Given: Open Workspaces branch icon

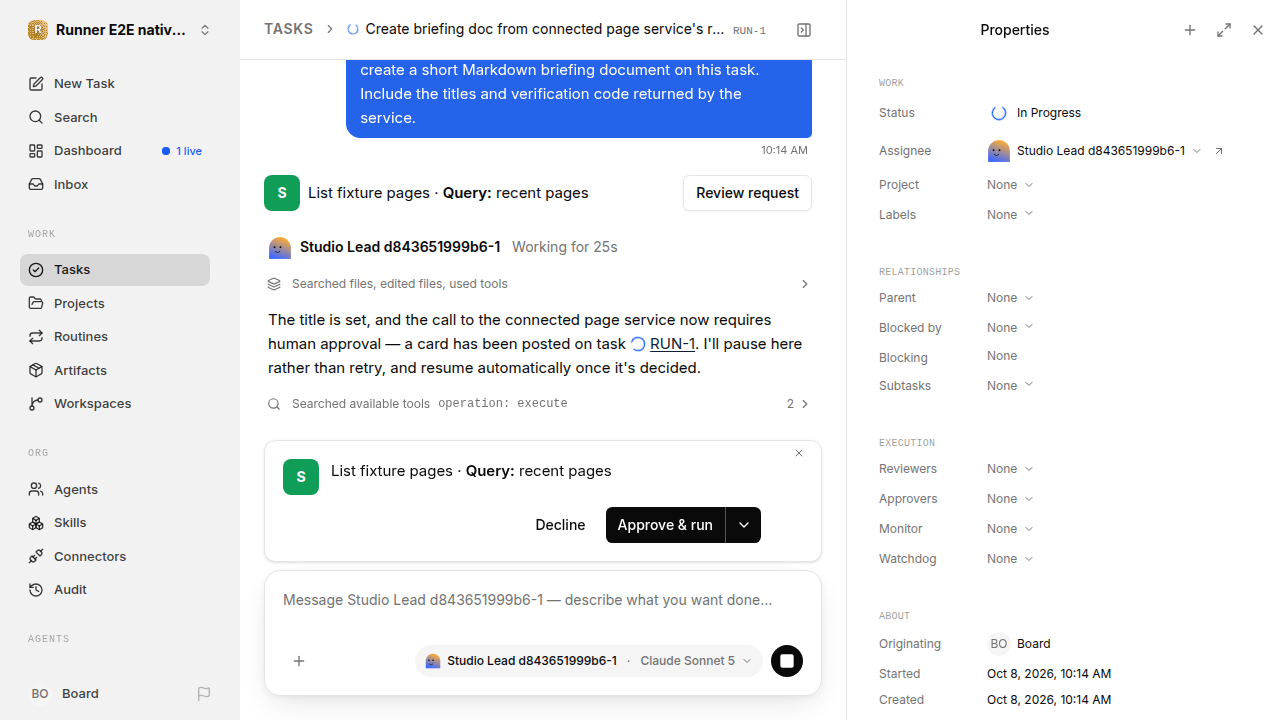Looking at the screenshot, I should click(36, 404).
